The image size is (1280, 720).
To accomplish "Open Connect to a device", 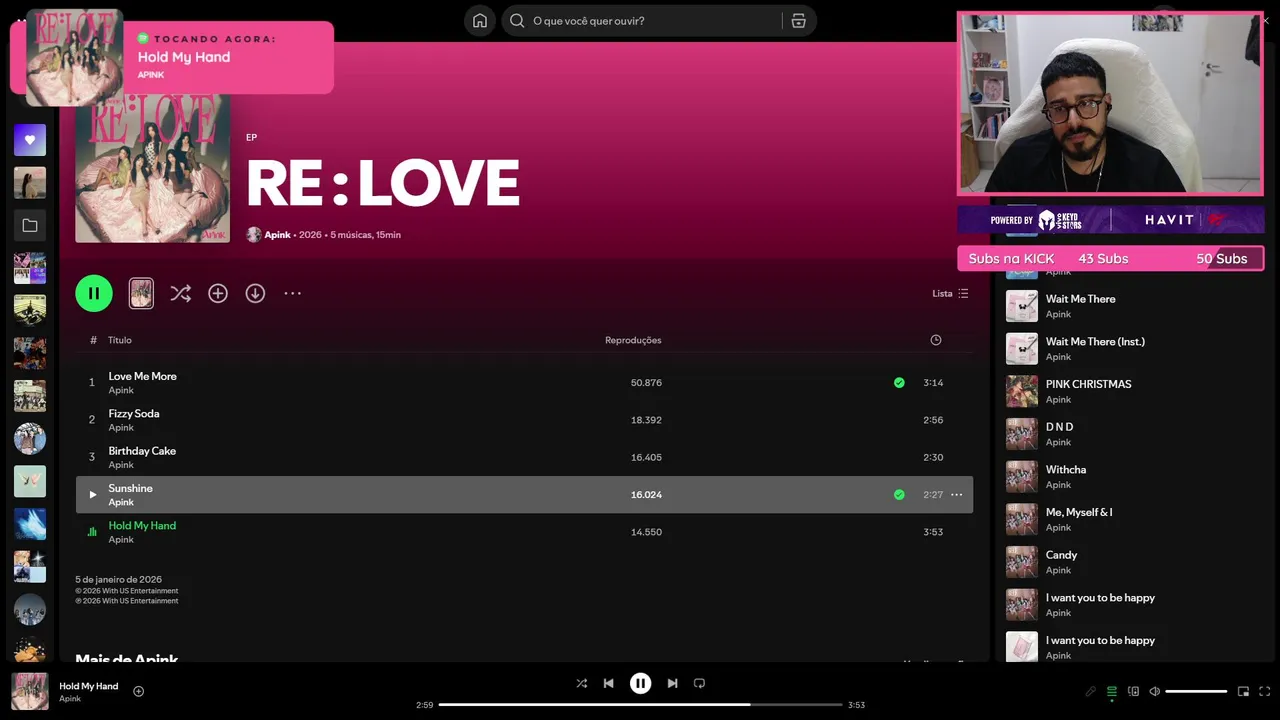I will point(1133,691).
